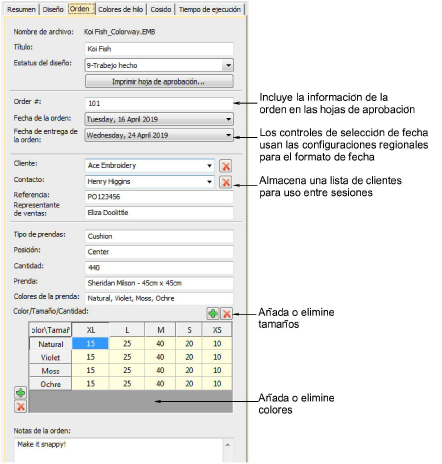Image resolution: width=442 pixels, height=464 pixels.
Task: Click Representante de ventas field Eliza Doolittle
Action: pyautogui.click(x=159, y=213)
